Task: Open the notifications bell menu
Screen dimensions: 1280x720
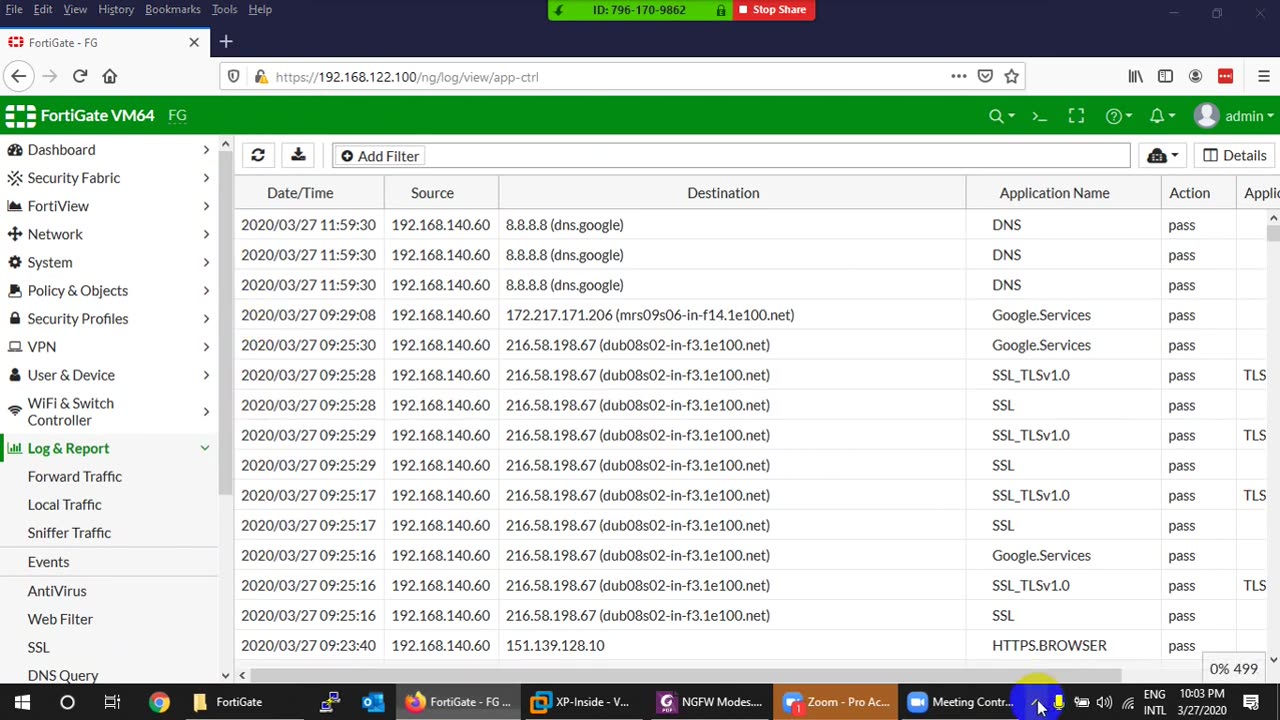Action: [x=1161, y=116]
